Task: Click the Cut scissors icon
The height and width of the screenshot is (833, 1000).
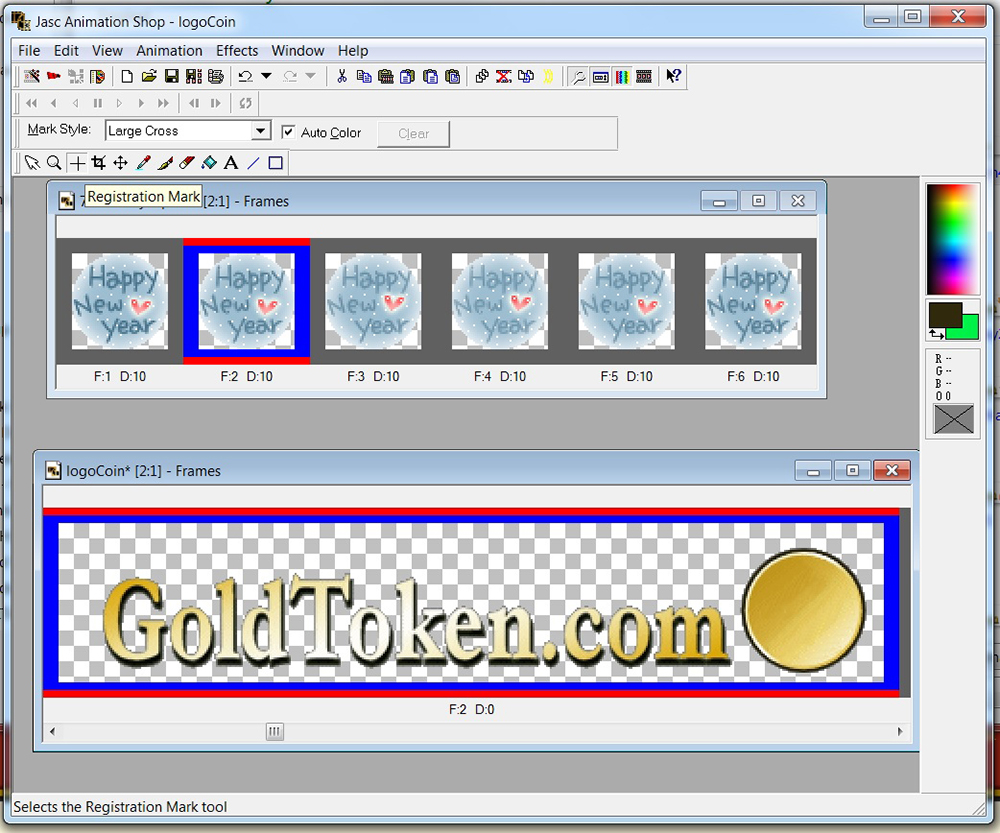Action: point(341,76)
